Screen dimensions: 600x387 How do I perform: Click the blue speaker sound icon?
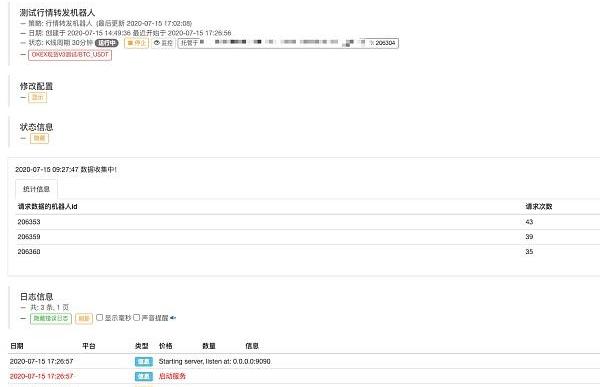[173, 318]
